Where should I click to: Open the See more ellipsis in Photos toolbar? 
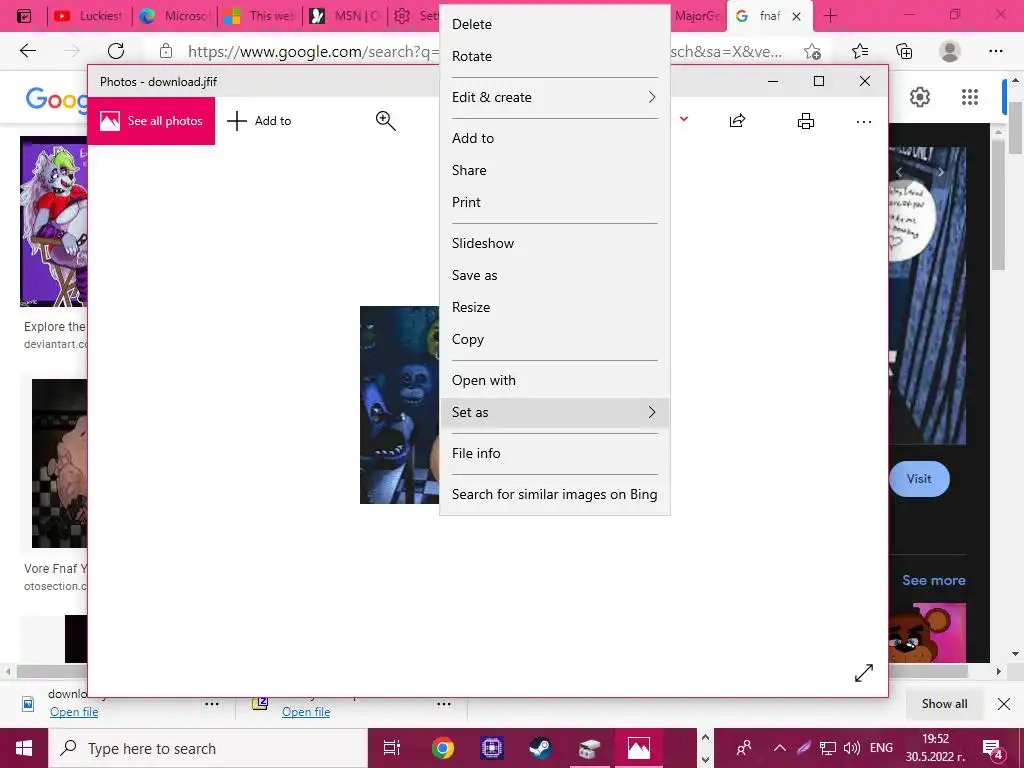(863, 121)
